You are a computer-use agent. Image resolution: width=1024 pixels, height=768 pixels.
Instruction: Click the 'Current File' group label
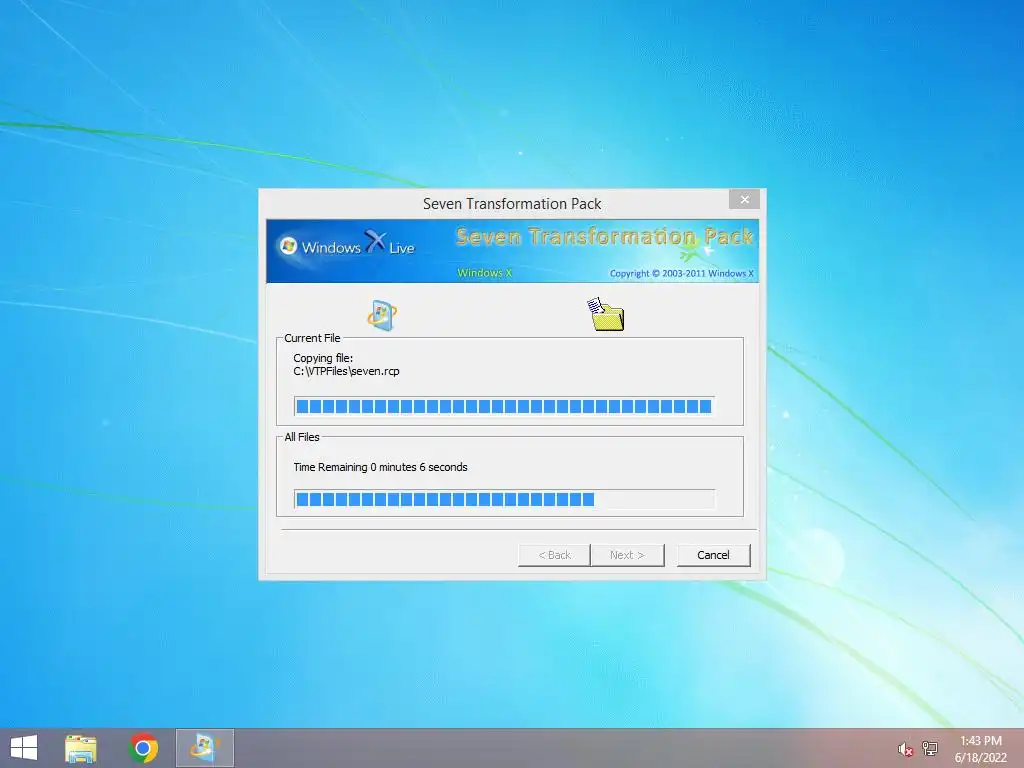coord(312,338)
